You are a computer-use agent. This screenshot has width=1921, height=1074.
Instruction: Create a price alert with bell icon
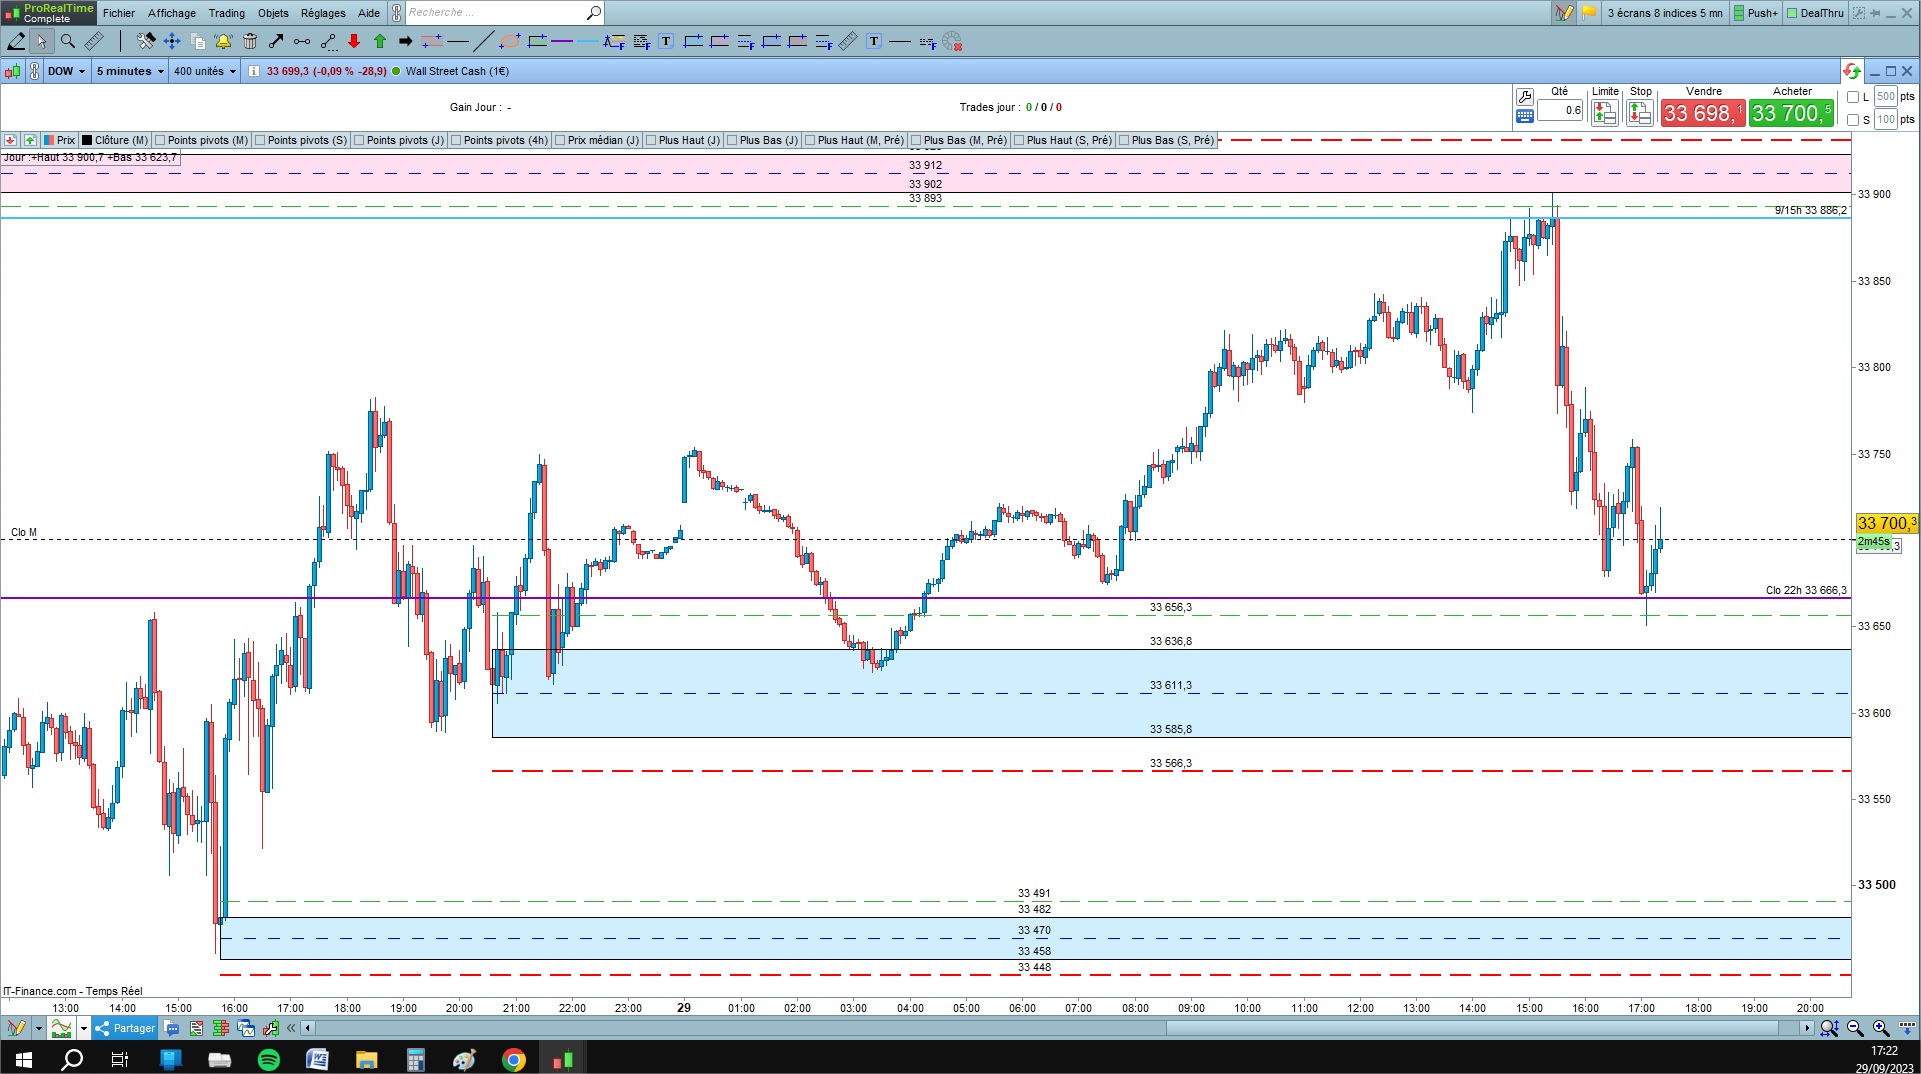point(223,41)
